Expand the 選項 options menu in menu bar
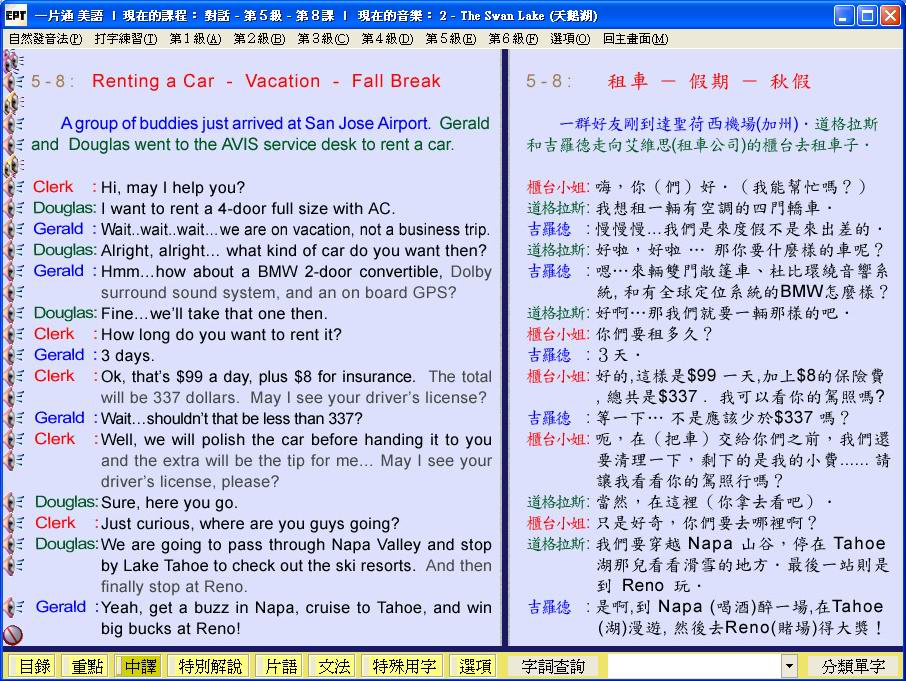Viewport: 906px width, 681px height. click(569, 39)
